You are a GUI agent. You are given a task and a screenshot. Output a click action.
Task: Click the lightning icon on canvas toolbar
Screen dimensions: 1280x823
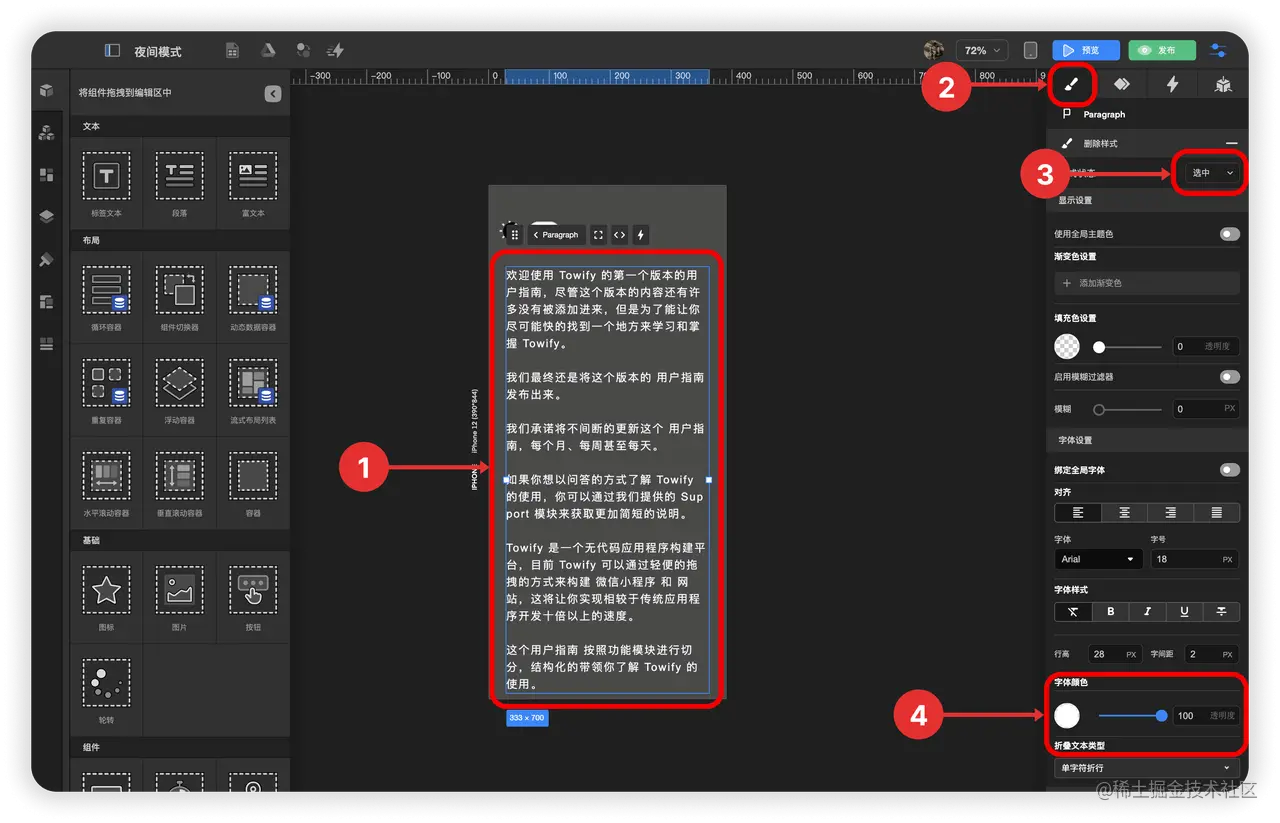coord(641,235)
